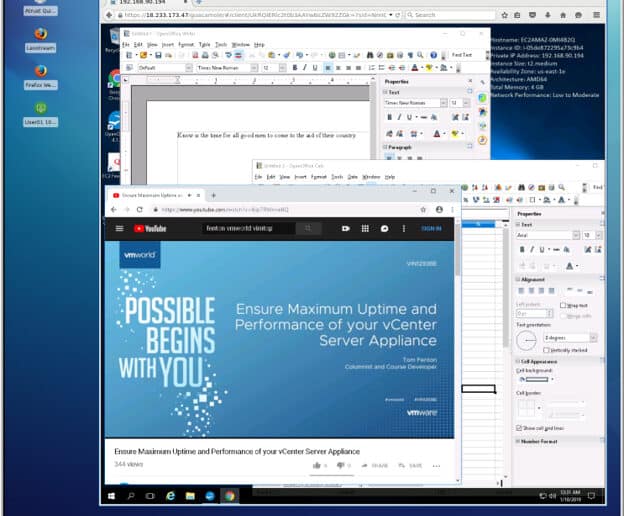
Task: Toggle Wrap text checkbox in Calc sidebar
Action: coord(563,305)
